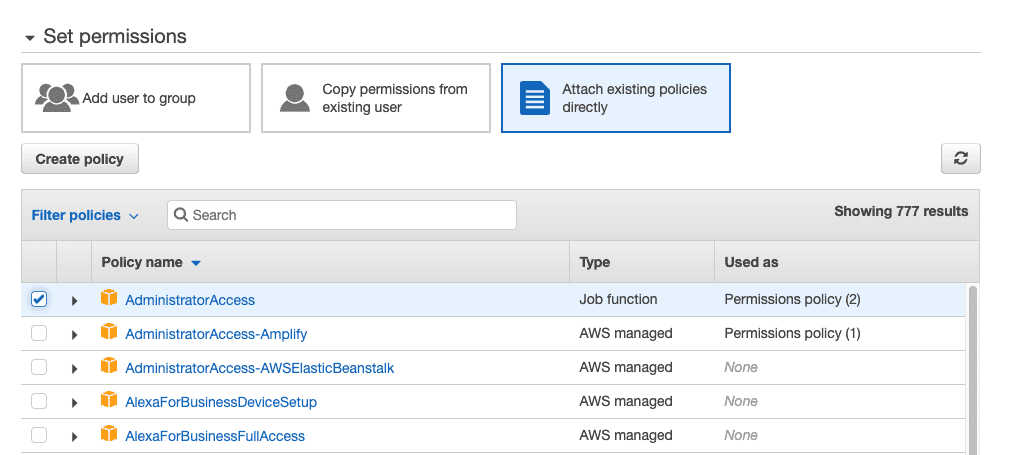Open the Filter policies dropdown
This screenshot has height=455, width=1011.
(85, 215)
